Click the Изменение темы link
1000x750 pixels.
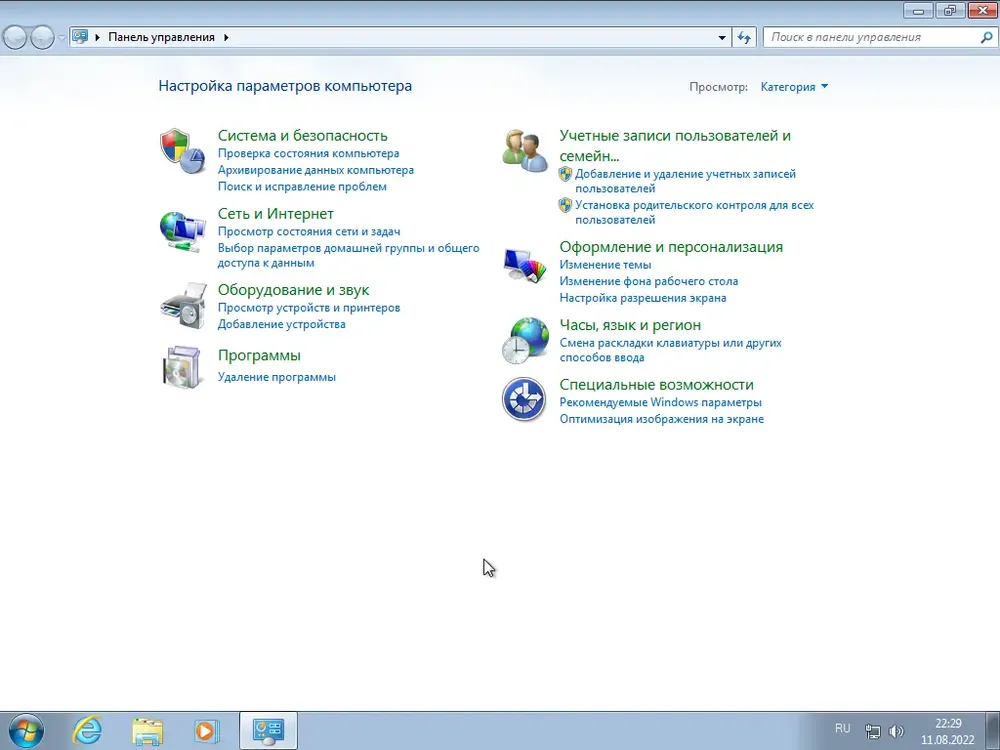point(605,265)
